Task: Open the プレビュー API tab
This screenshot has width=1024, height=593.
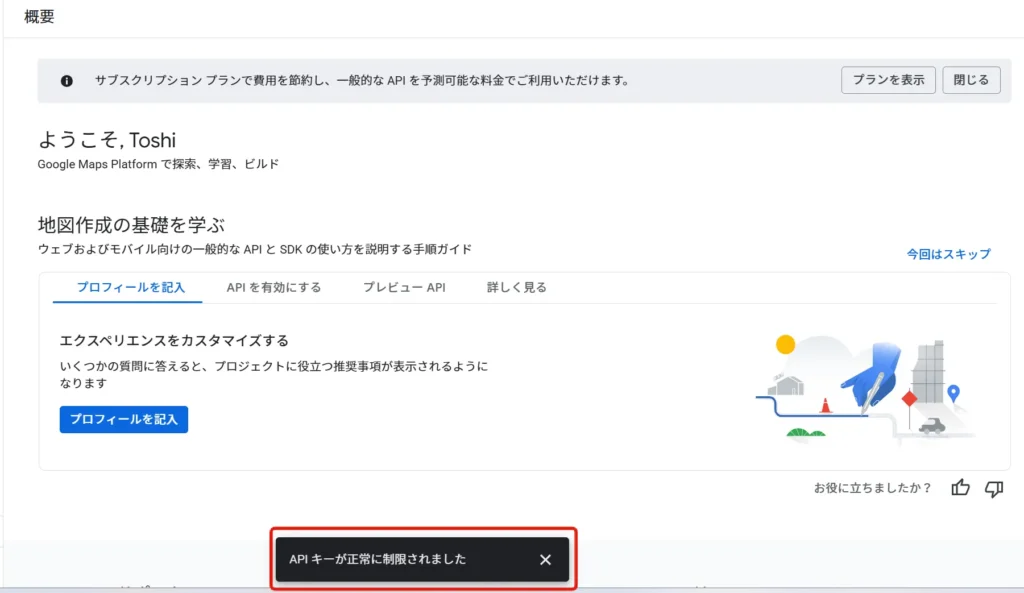Action: coord(404,288)
